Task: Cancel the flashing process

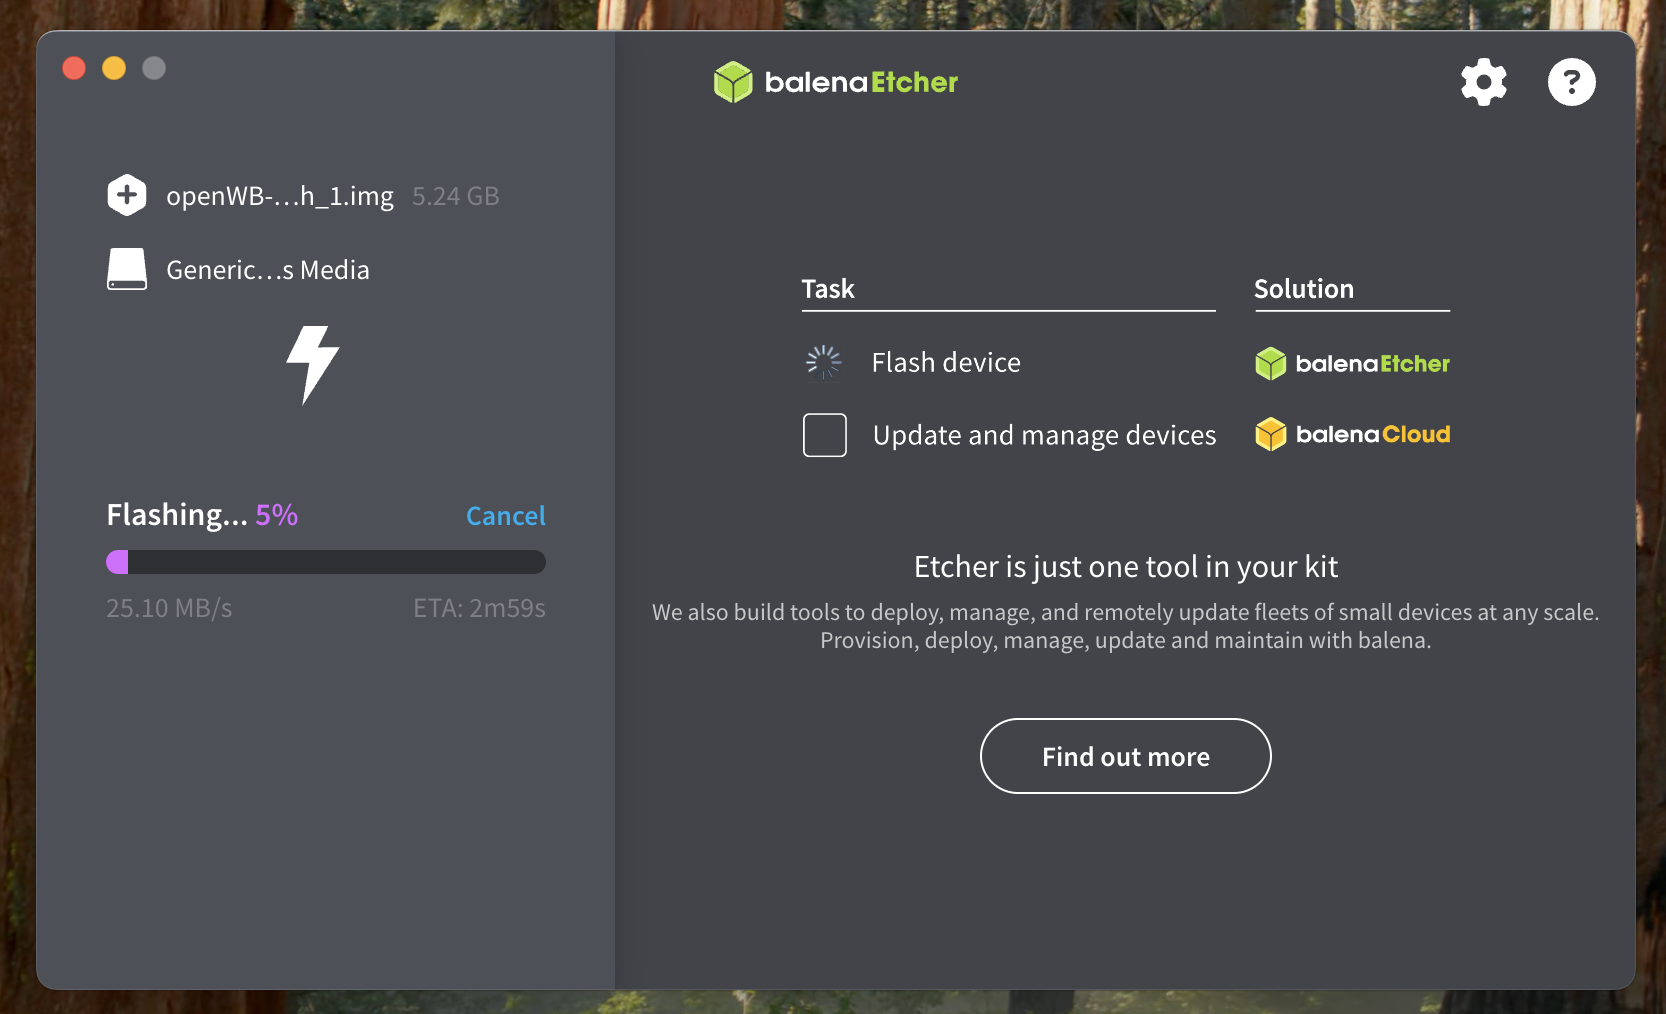Action: point(506,516)
